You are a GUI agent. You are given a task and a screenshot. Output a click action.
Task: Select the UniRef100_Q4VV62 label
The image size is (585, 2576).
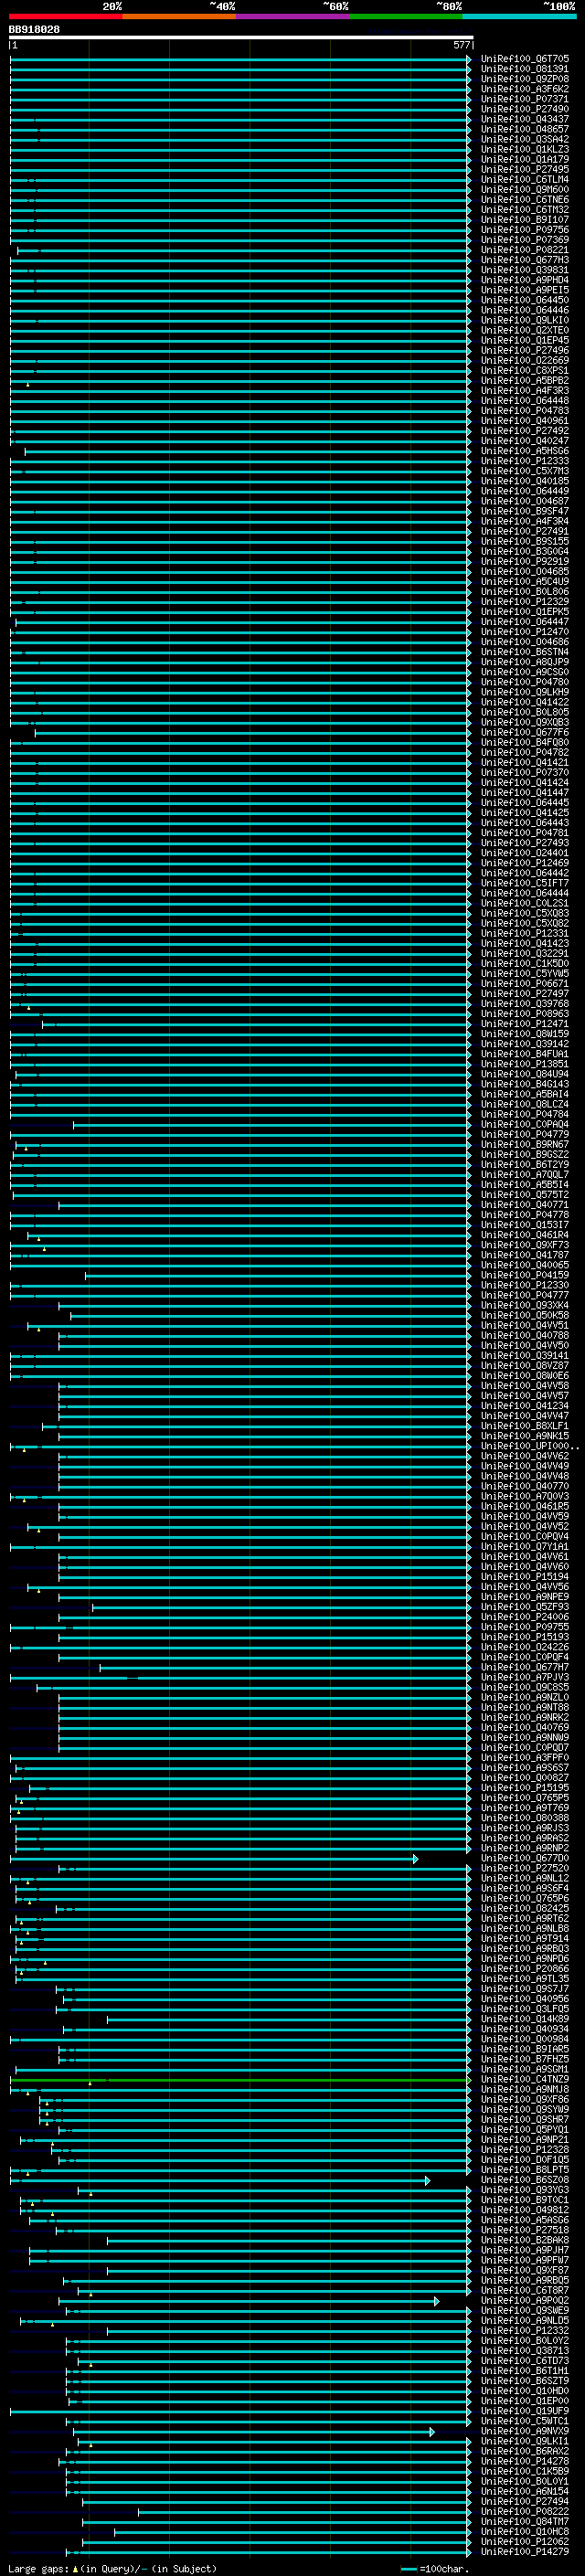coord(525,1456)
